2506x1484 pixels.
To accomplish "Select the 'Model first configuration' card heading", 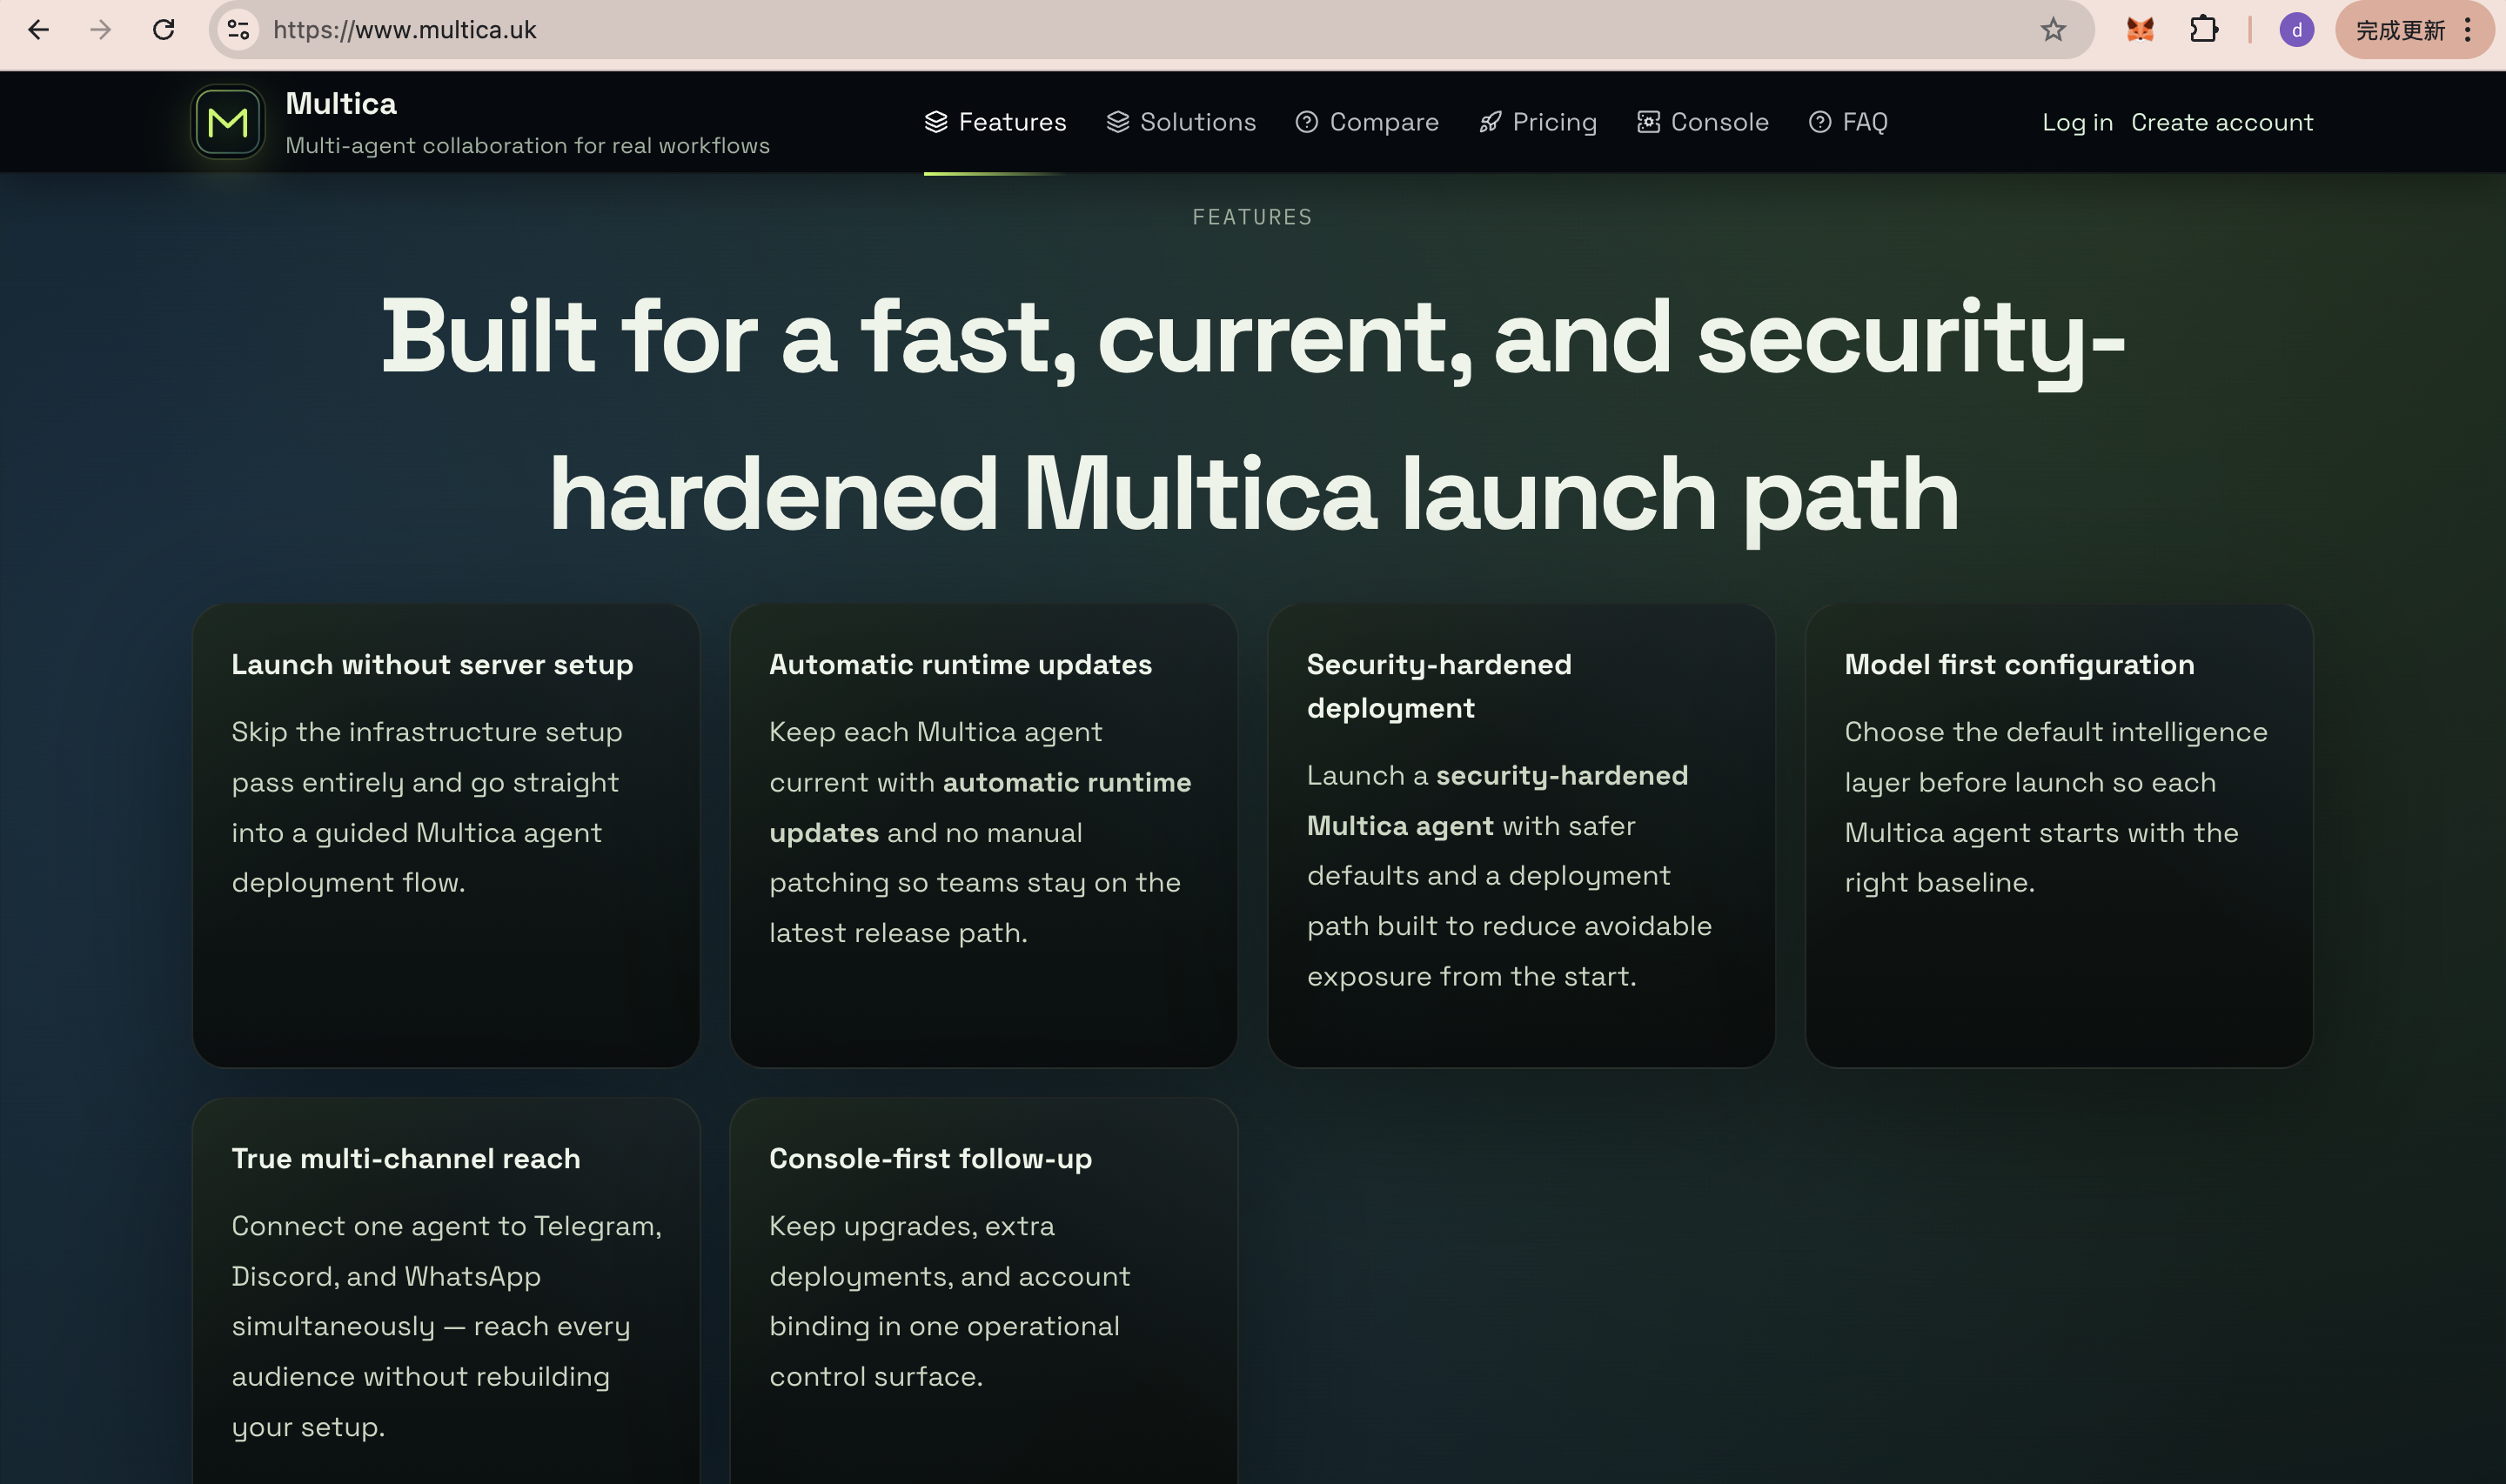I will 2019,664.
